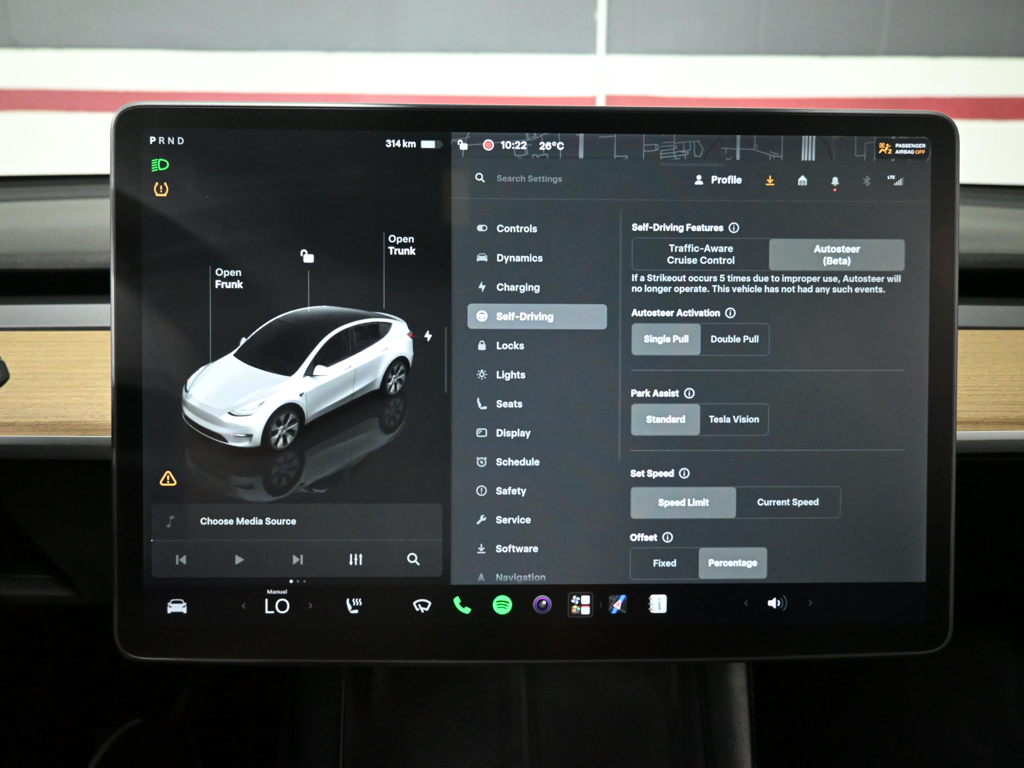Tap the Search Settings field
This screenshot has width=1024, height=768.
pos(529,178)
